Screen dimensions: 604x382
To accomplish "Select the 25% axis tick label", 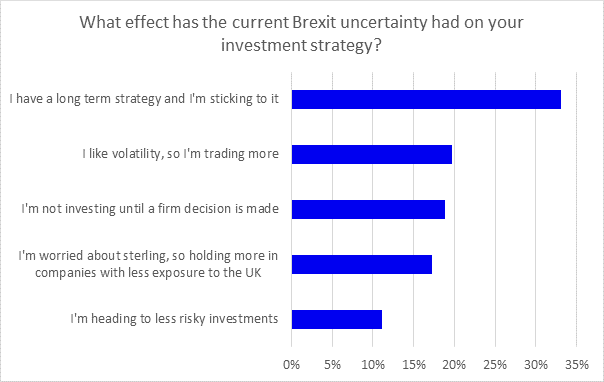I will tap(495, 364).
